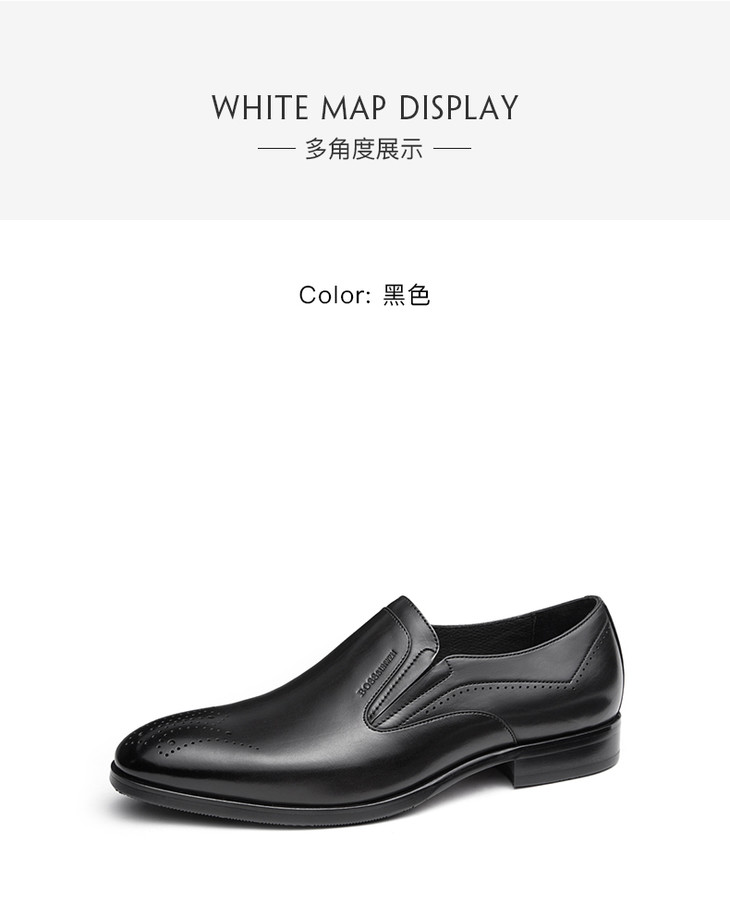Click the WHITE MAP DISPLAY heading

[365, 108]
